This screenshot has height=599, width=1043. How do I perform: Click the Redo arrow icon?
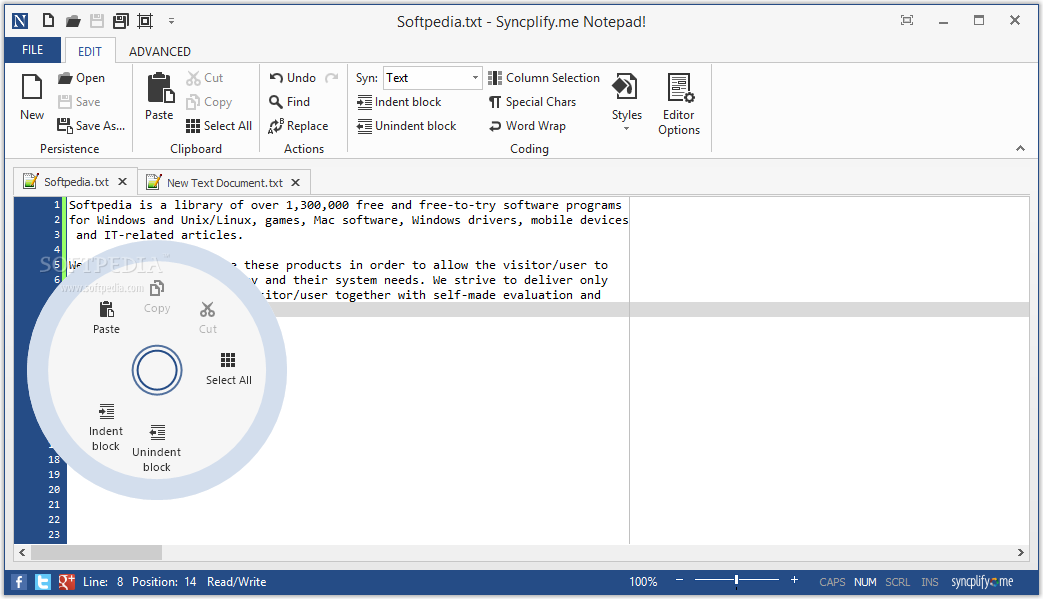[332, 78]
